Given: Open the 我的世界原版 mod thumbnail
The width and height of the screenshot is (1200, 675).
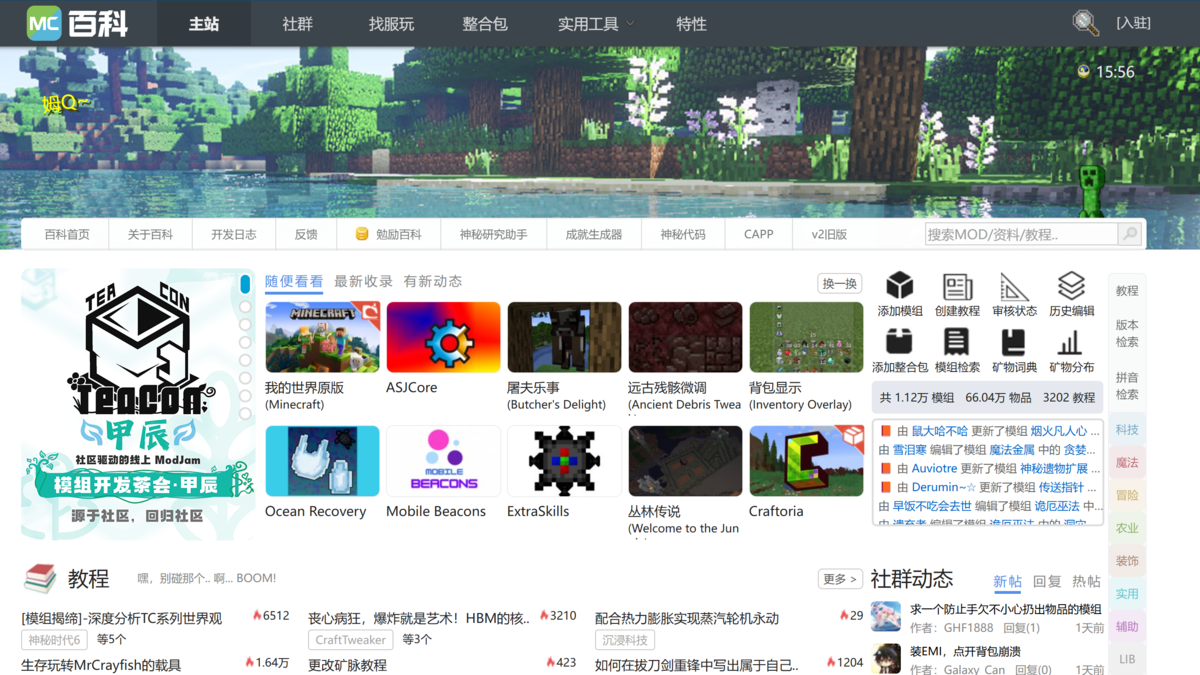Looking at the screenshot, I should [x=322, y=337].
